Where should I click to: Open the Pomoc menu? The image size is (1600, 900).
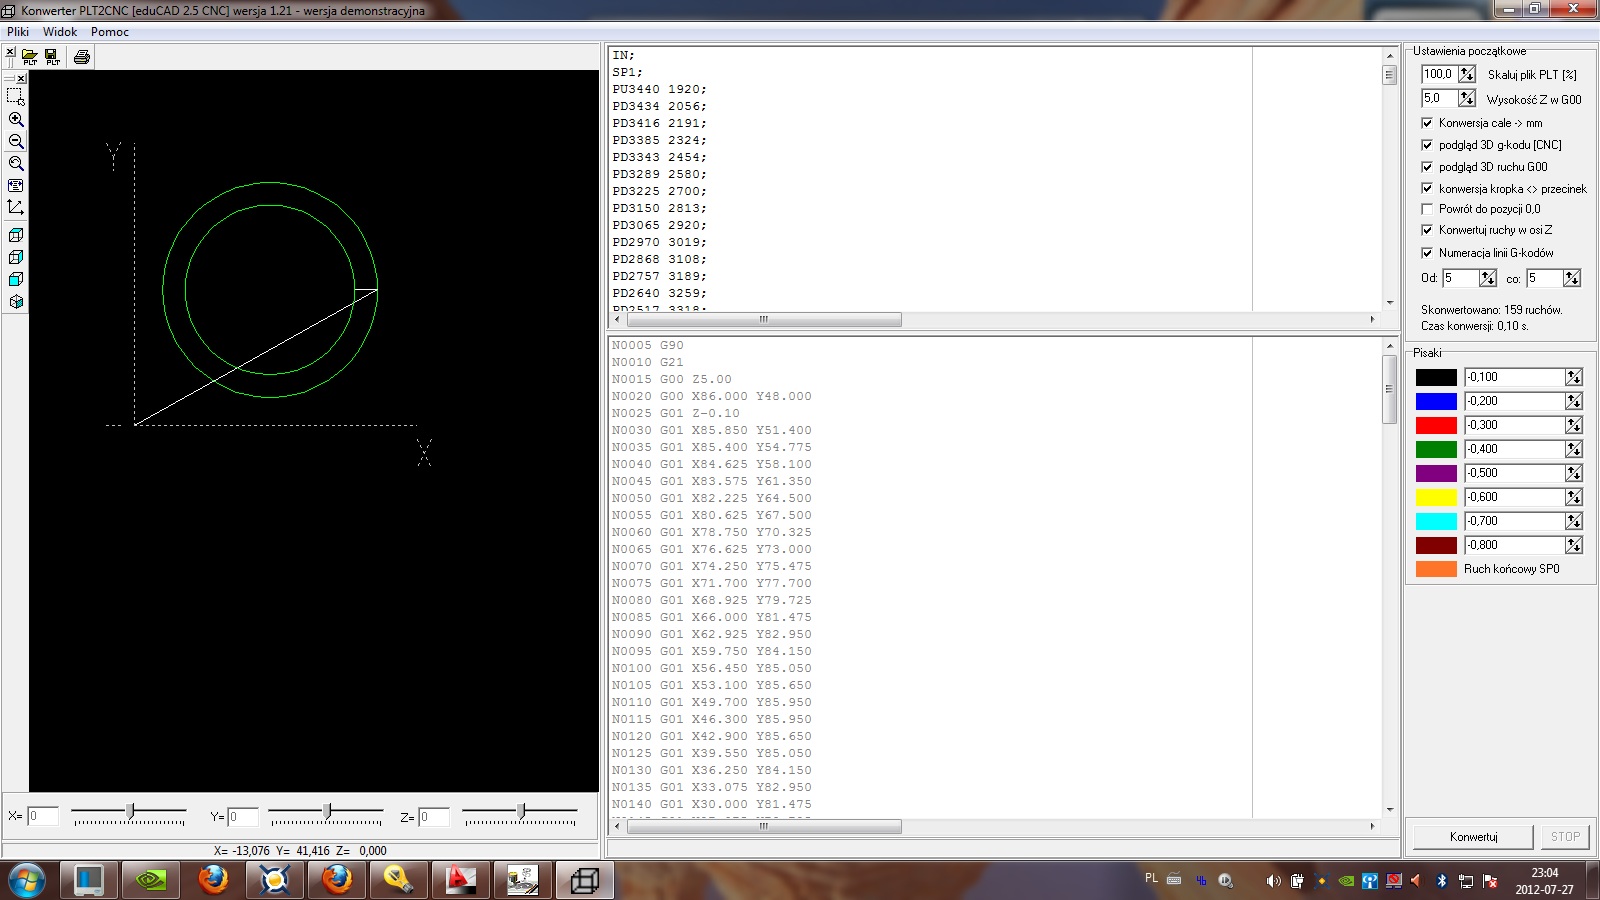(110, 32)
